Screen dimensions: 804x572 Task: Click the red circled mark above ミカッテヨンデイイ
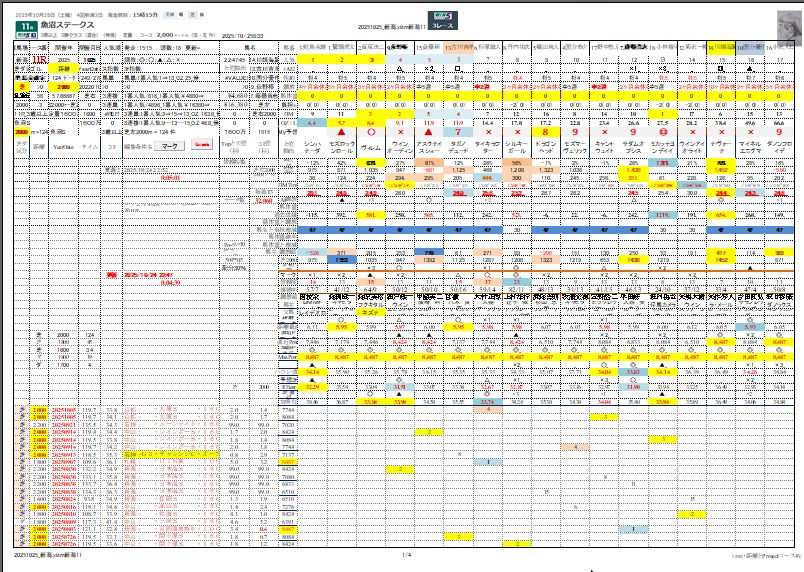(661, 132)
